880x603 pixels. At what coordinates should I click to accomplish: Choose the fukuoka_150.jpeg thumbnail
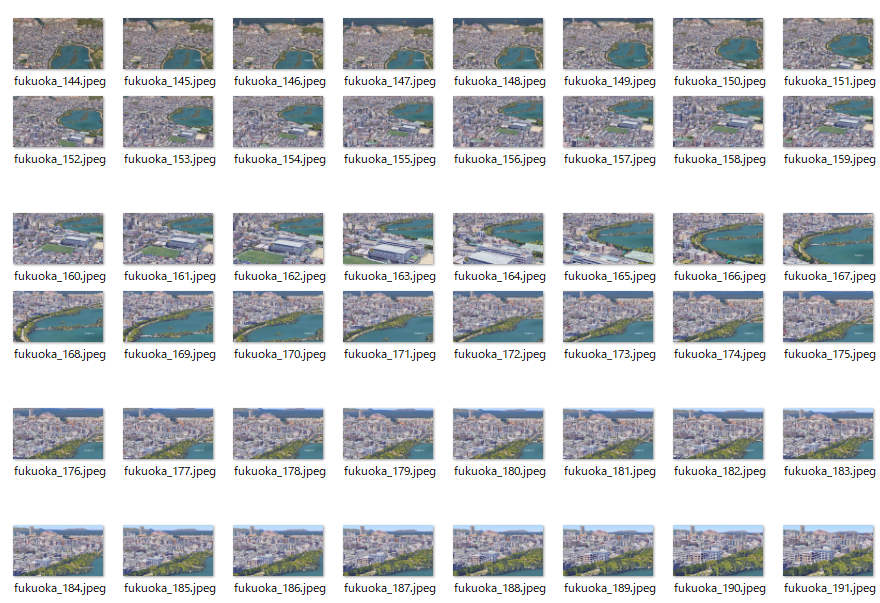click(718, 43)
